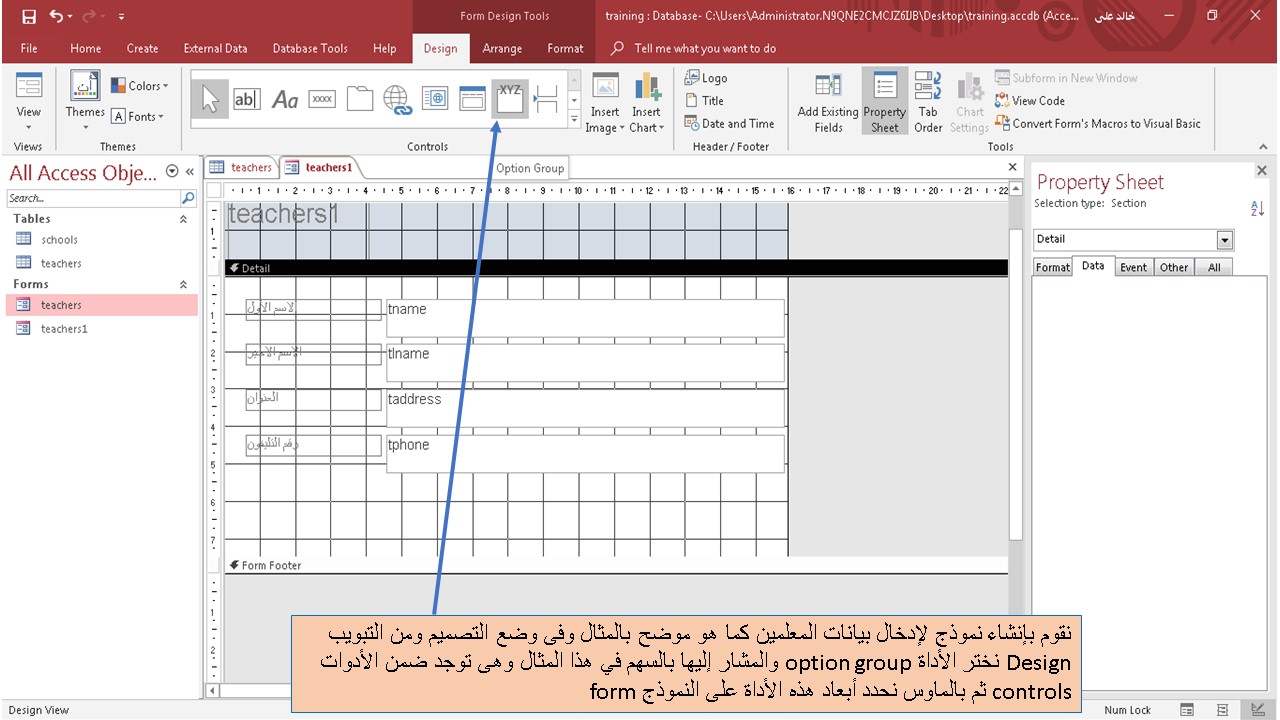This screenshot has width=1280, height=720.
Task: Open the Fonts theme dropdown
Action: click(x=140, y=116)
